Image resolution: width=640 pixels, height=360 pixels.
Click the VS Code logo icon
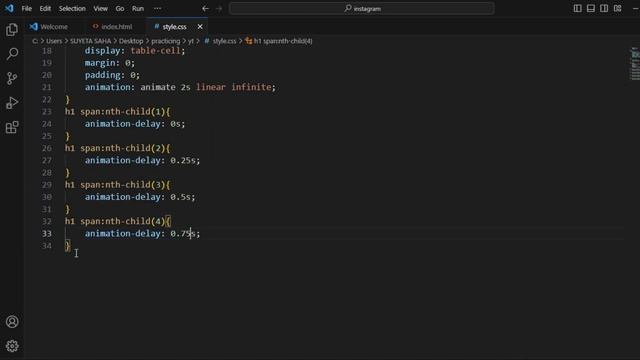pyautogui.click(x=9, y=8)
